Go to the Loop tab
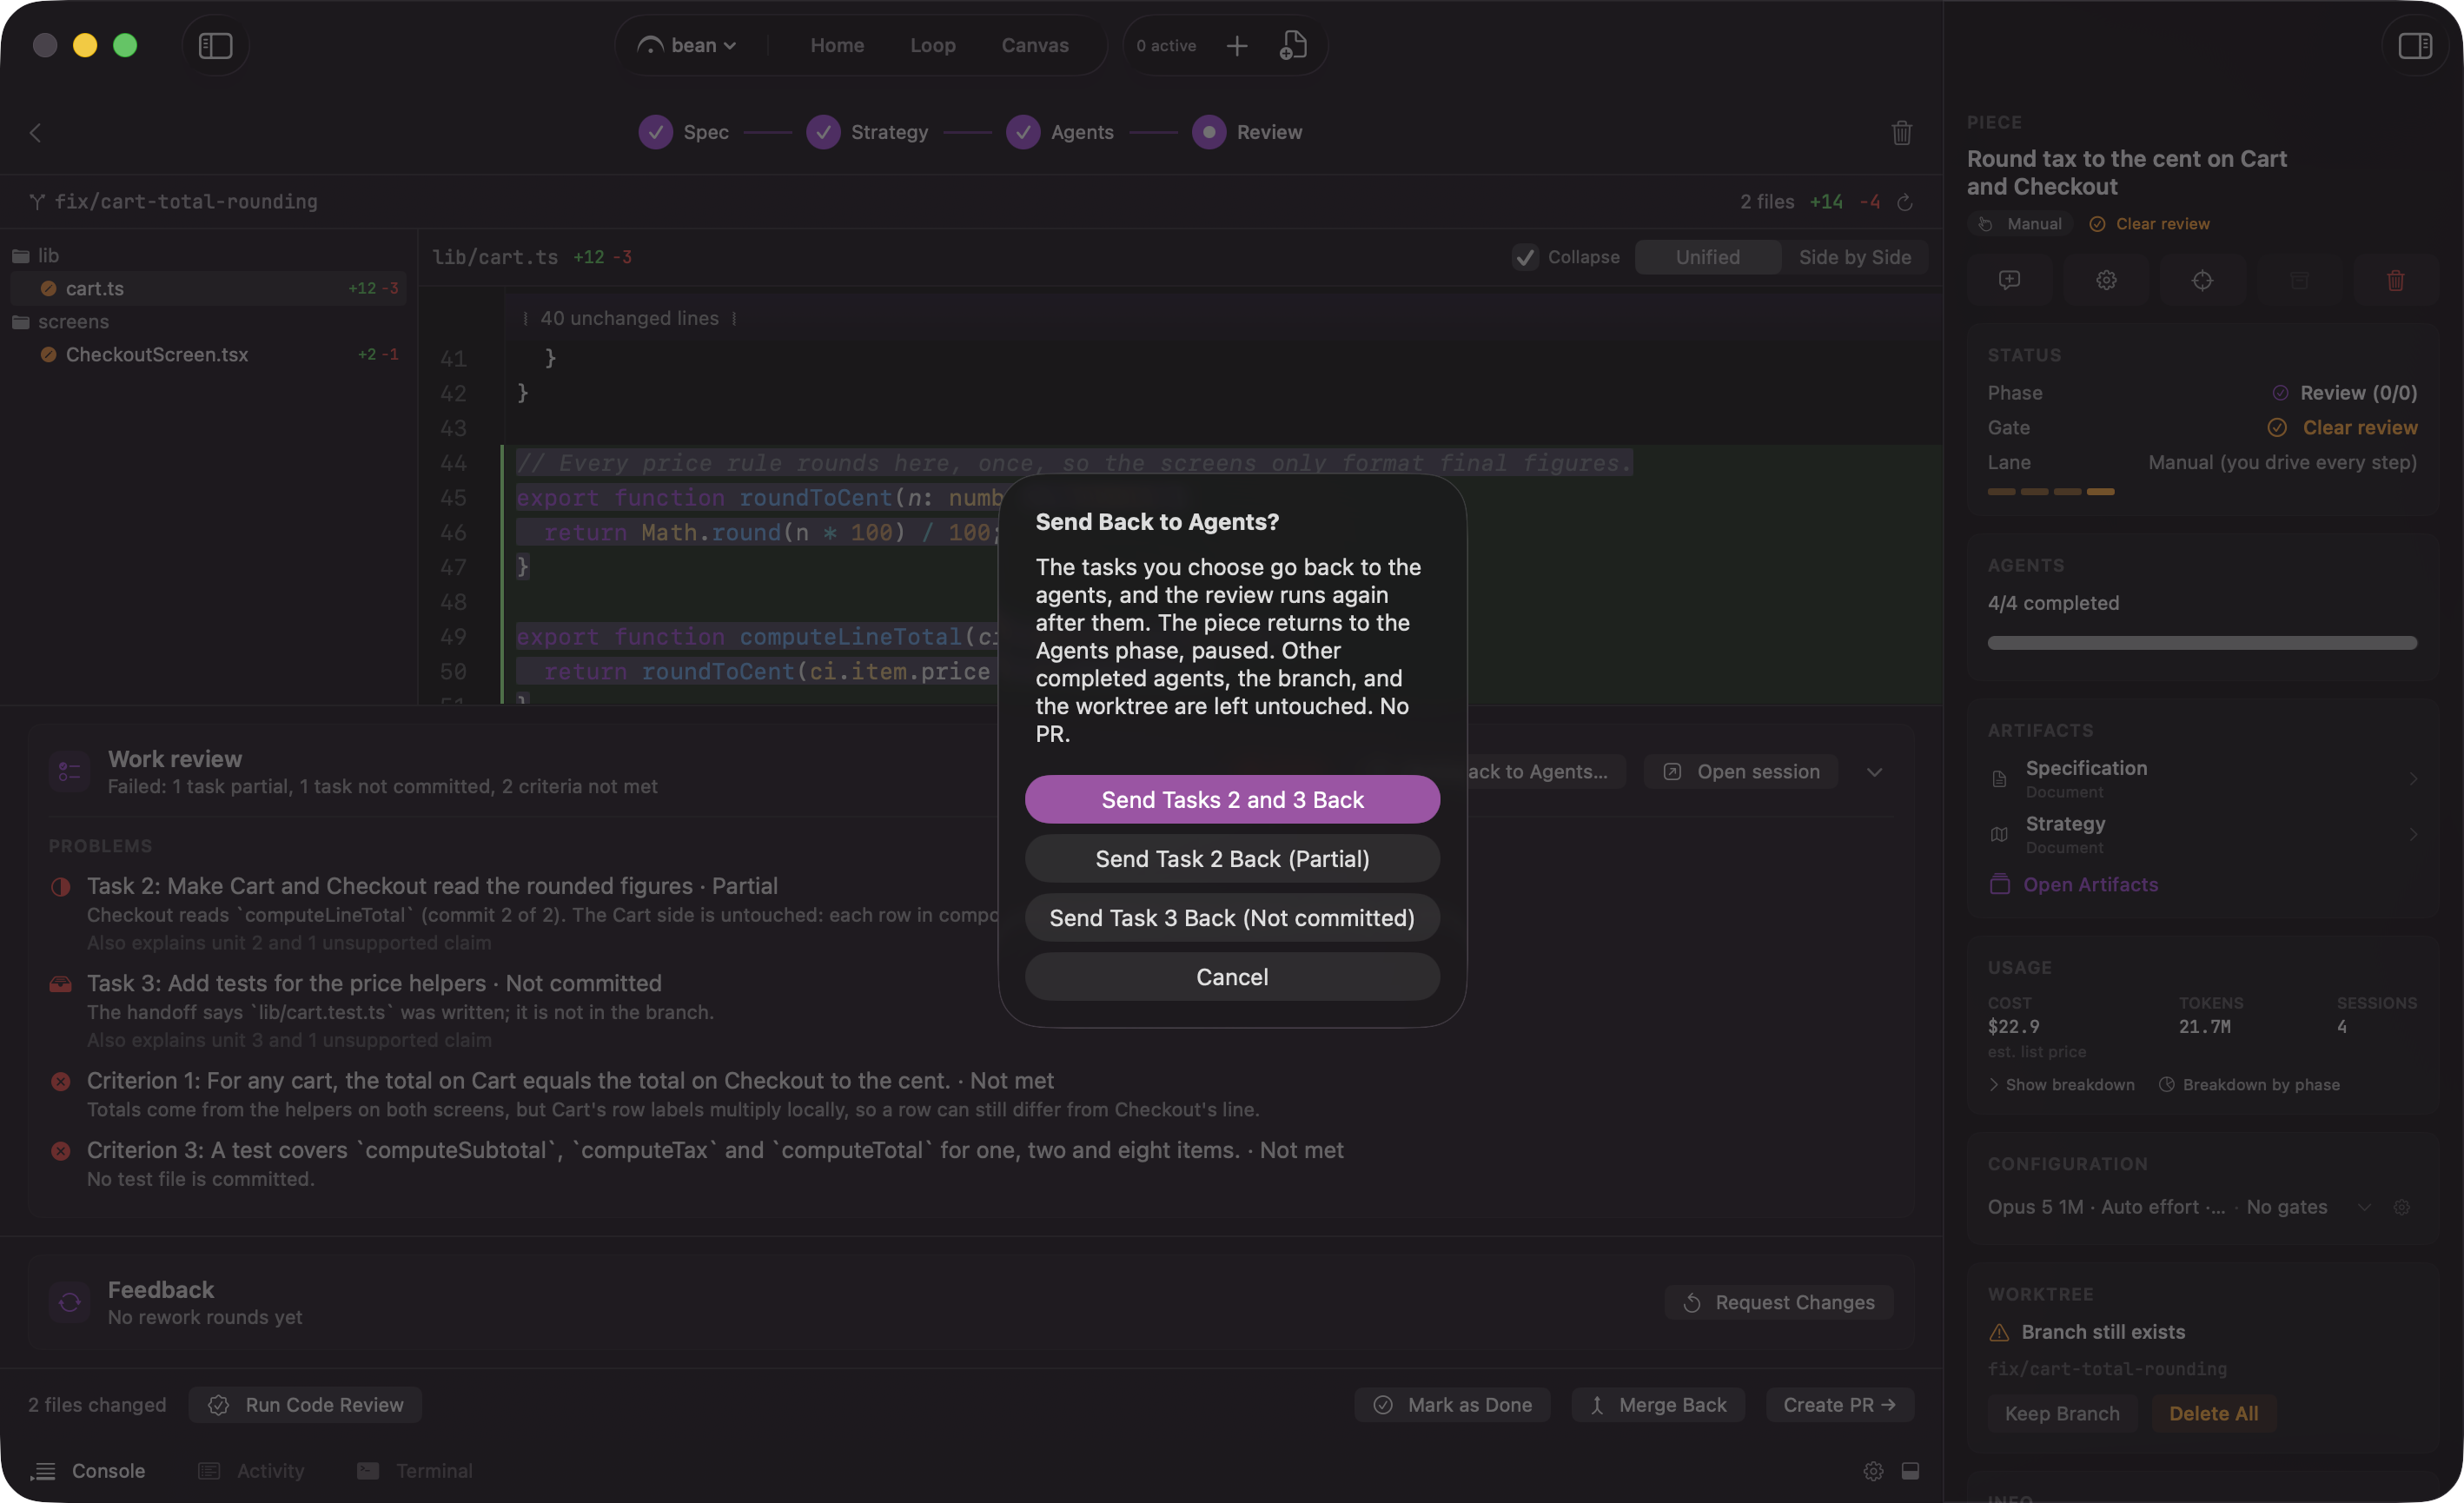 [932, 46]
